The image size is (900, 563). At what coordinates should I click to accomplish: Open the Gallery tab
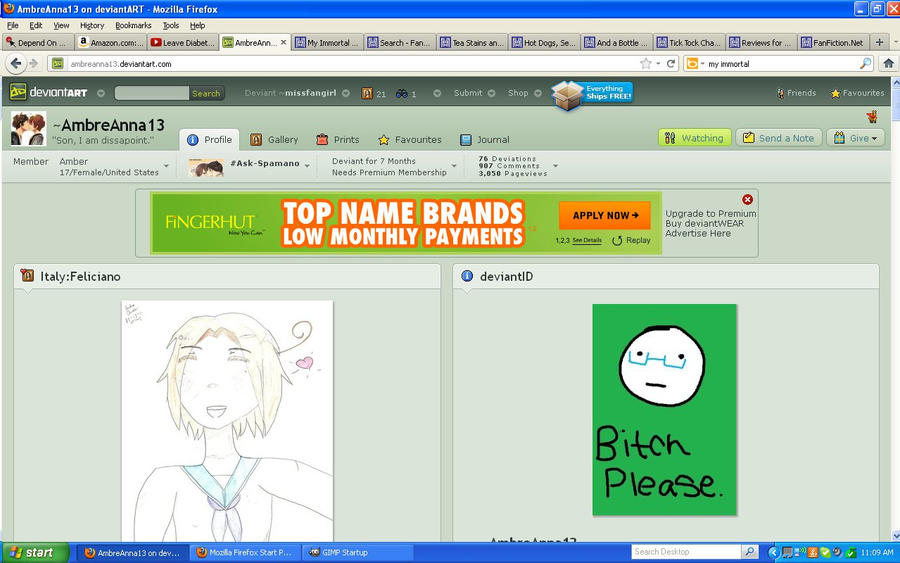click(274, 139)
